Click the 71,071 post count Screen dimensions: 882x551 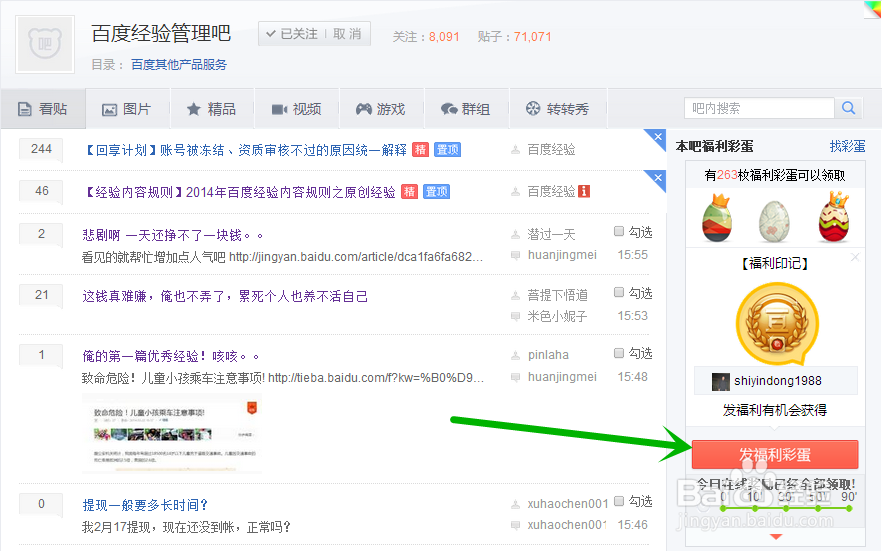pyautogui.click(x=532, y=37)
